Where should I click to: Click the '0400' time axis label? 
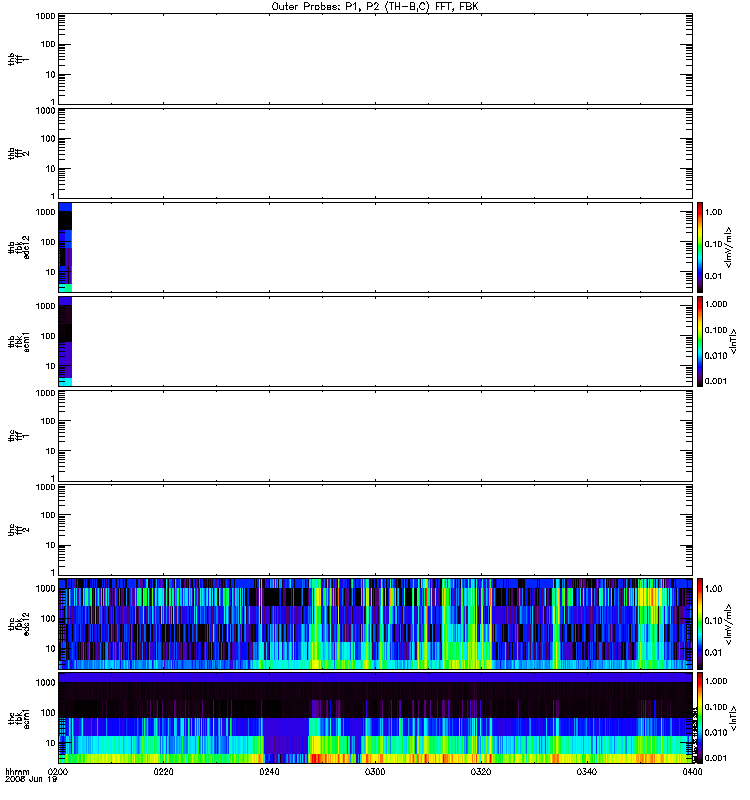coord(692,772)
